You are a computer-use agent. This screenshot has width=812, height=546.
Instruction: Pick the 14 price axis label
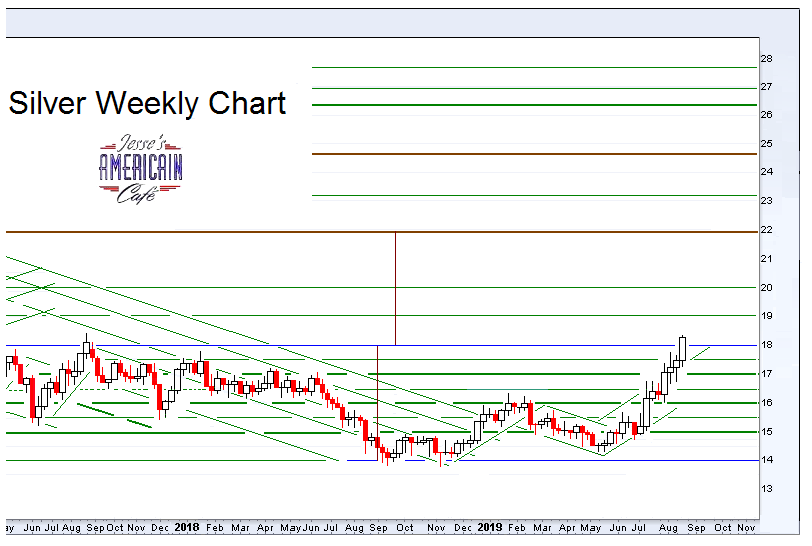click(766, 460)
